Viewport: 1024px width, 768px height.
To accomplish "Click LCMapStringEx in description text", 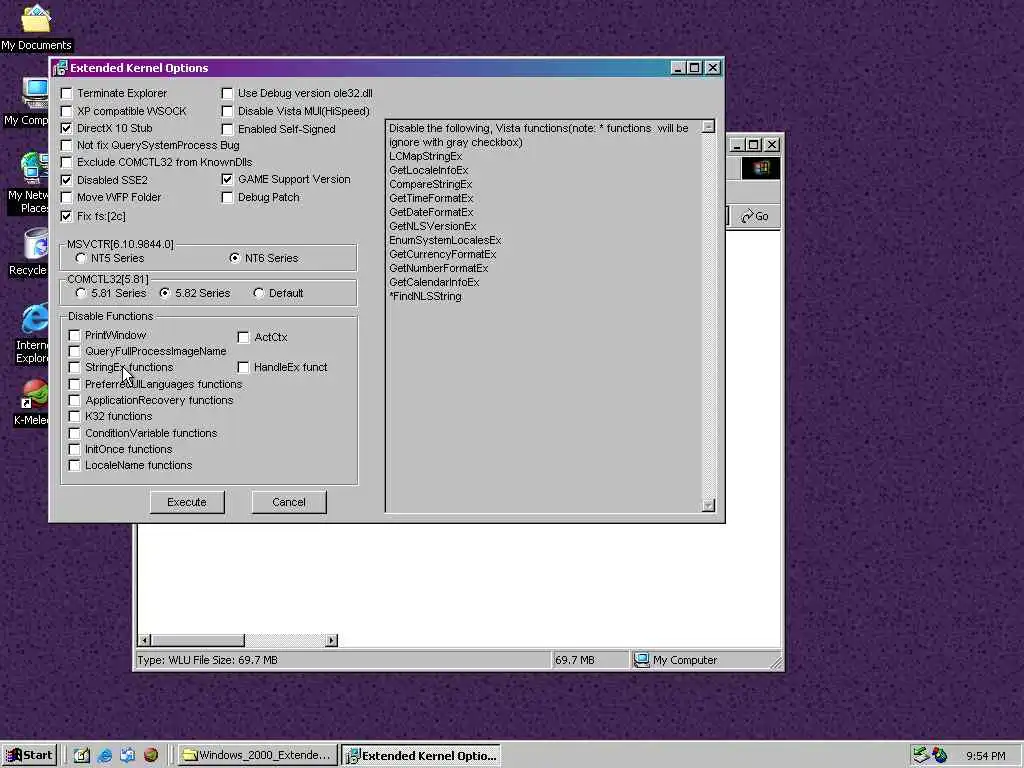I will [x=426, y=156].
